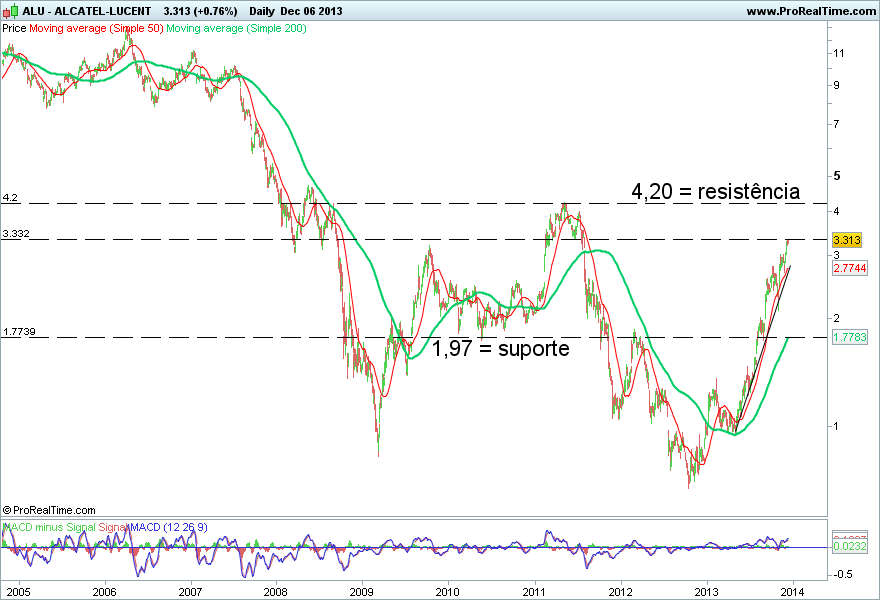Click the 2 price axis label
Screen dimensions: 880x600
point(837,318)
